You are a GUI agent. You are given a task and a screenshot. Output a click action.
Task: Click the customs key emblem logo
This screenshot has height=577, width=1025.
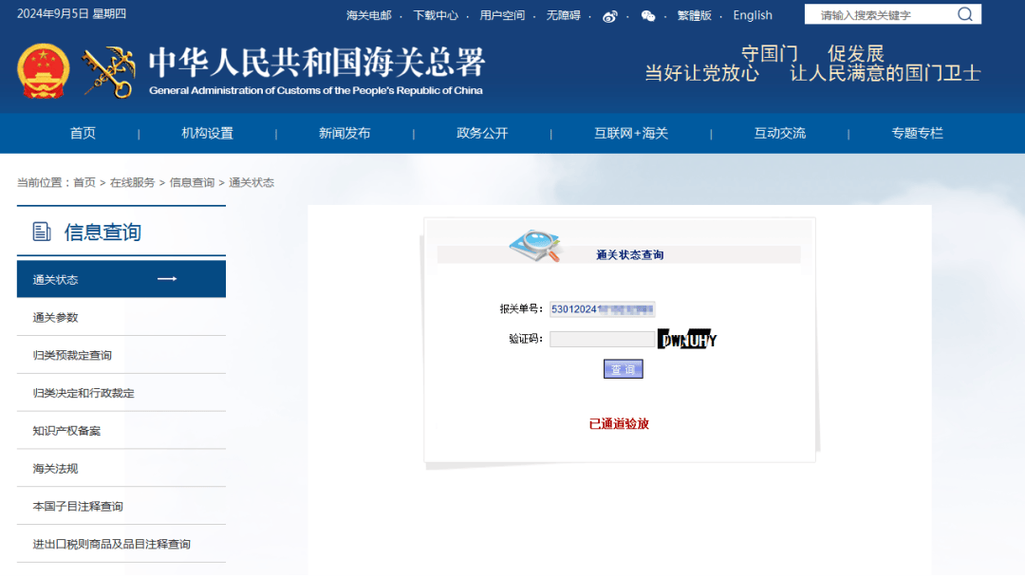[109, 72]
